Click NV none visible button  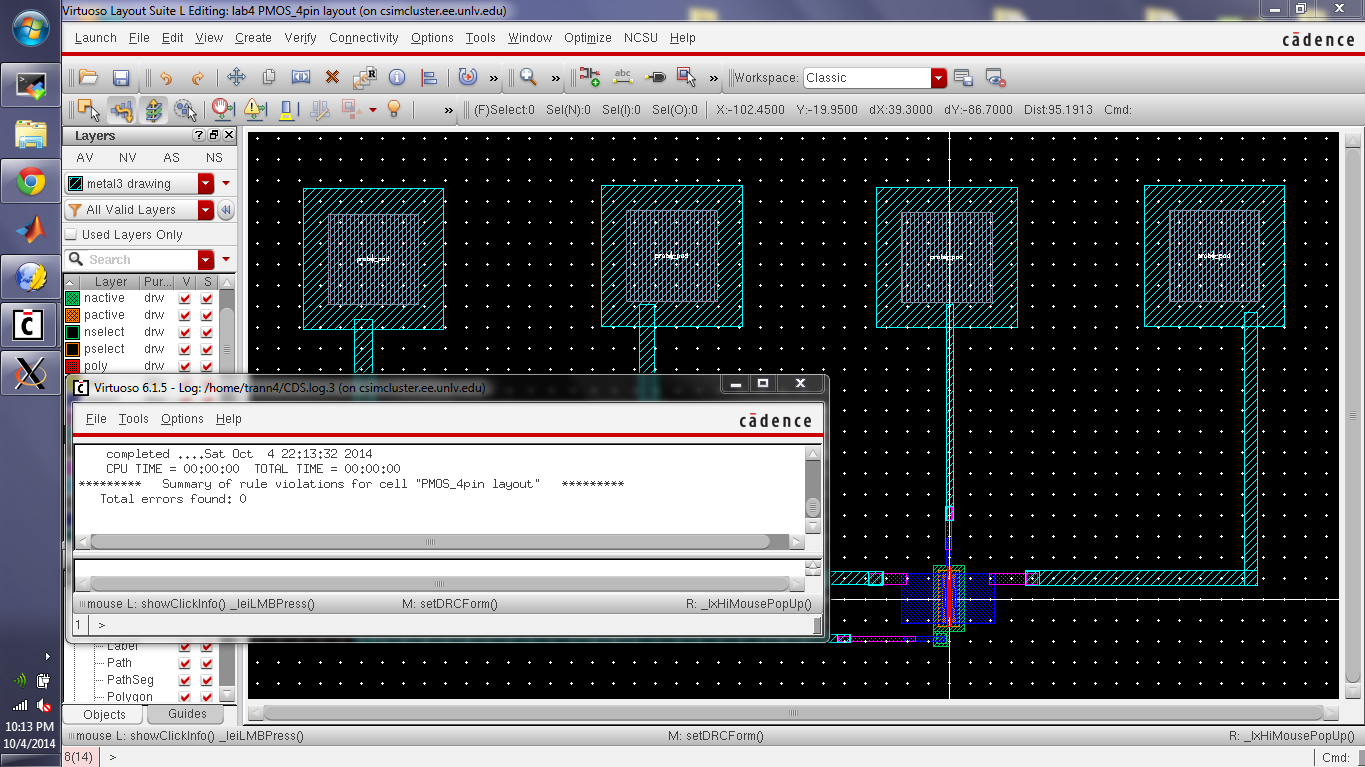(x=128, y=158)
